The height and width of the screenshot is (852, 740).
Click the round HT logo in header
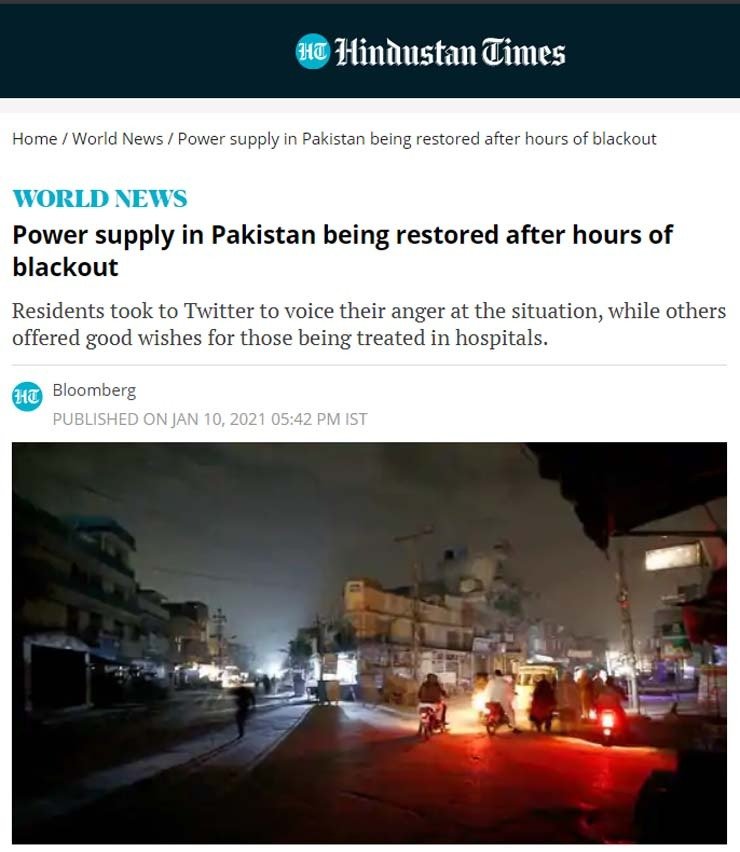[x=312, y=52]
